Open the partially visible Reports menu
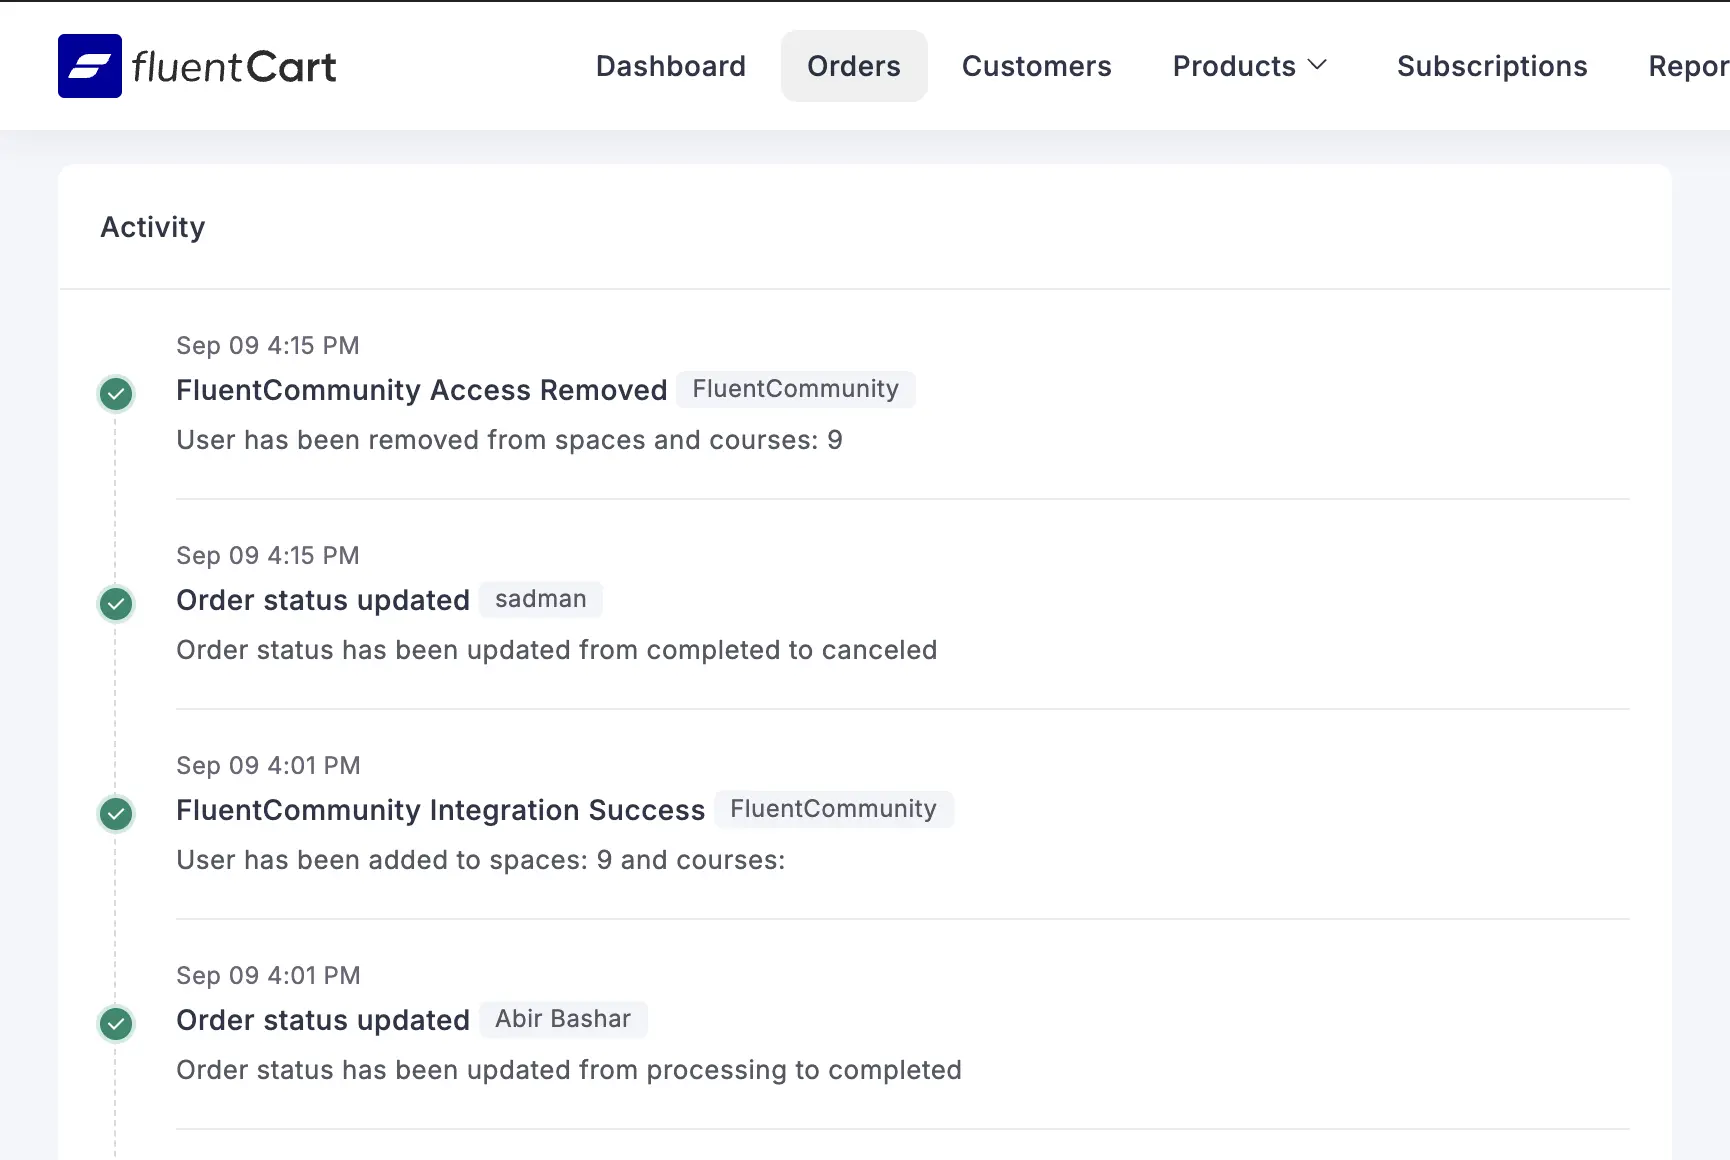Viewport: 1730px width, 1160px height. click(x=1689, y=66)
